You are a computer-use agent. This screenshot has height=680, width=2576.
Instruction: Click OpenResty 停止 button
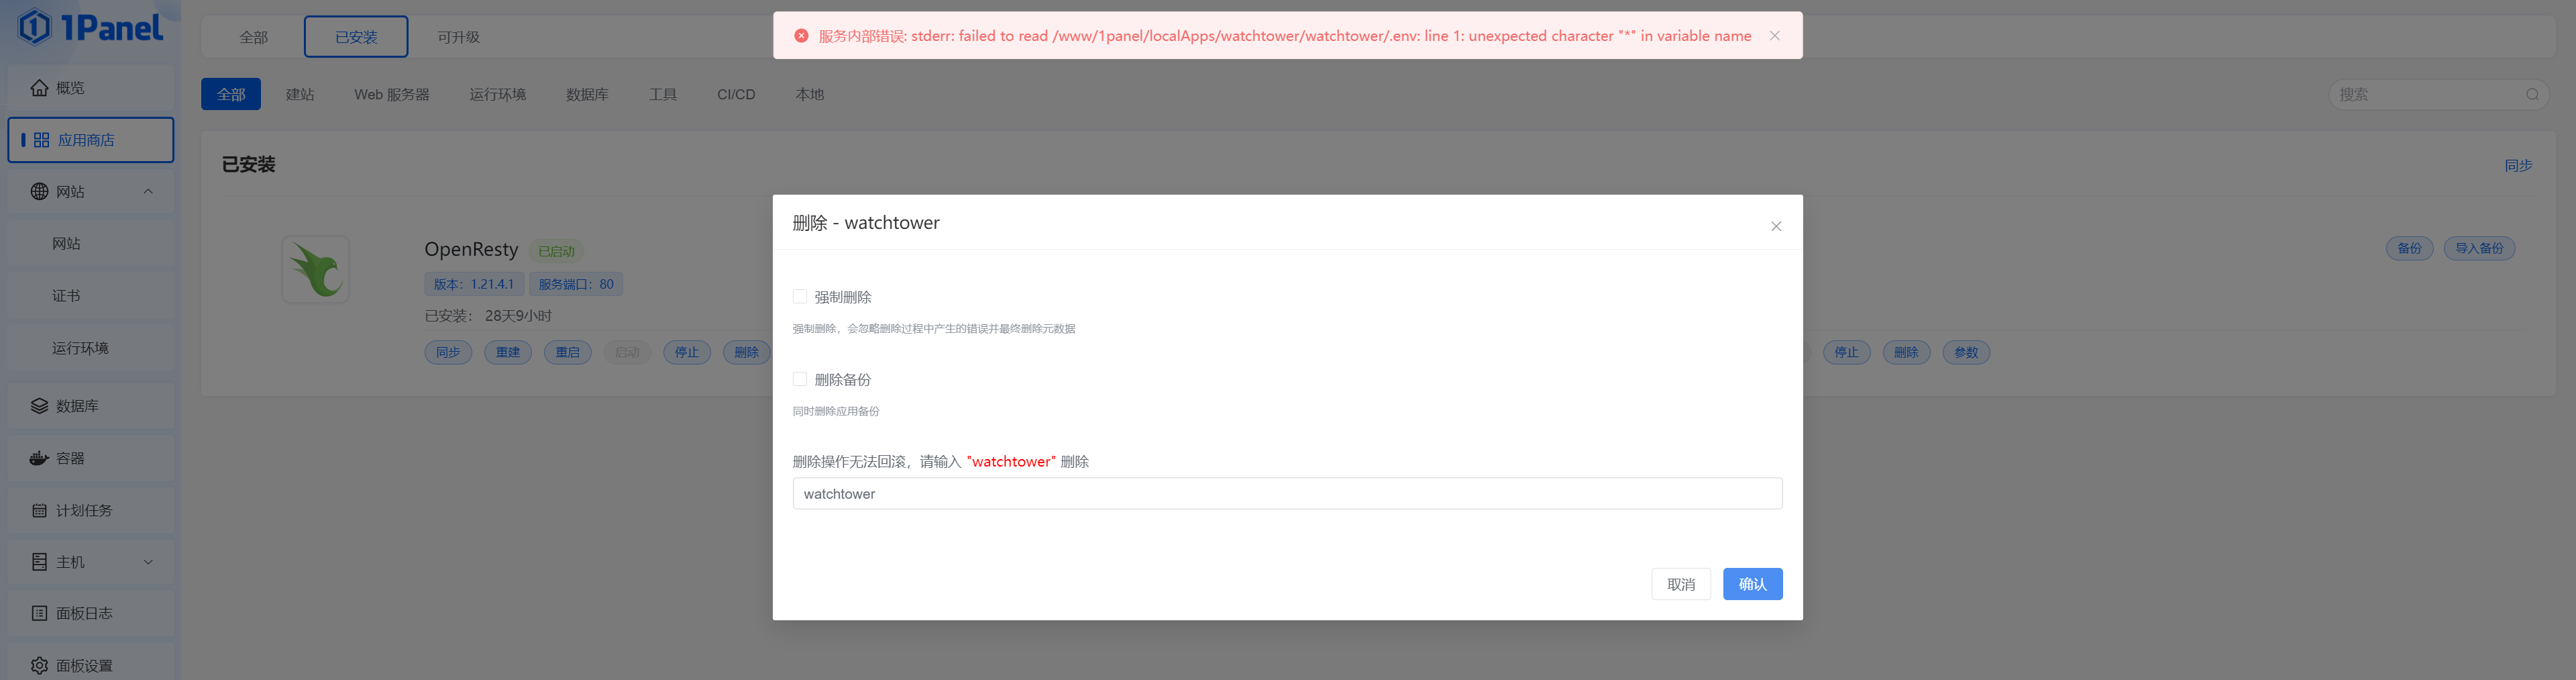pos(687,352)
